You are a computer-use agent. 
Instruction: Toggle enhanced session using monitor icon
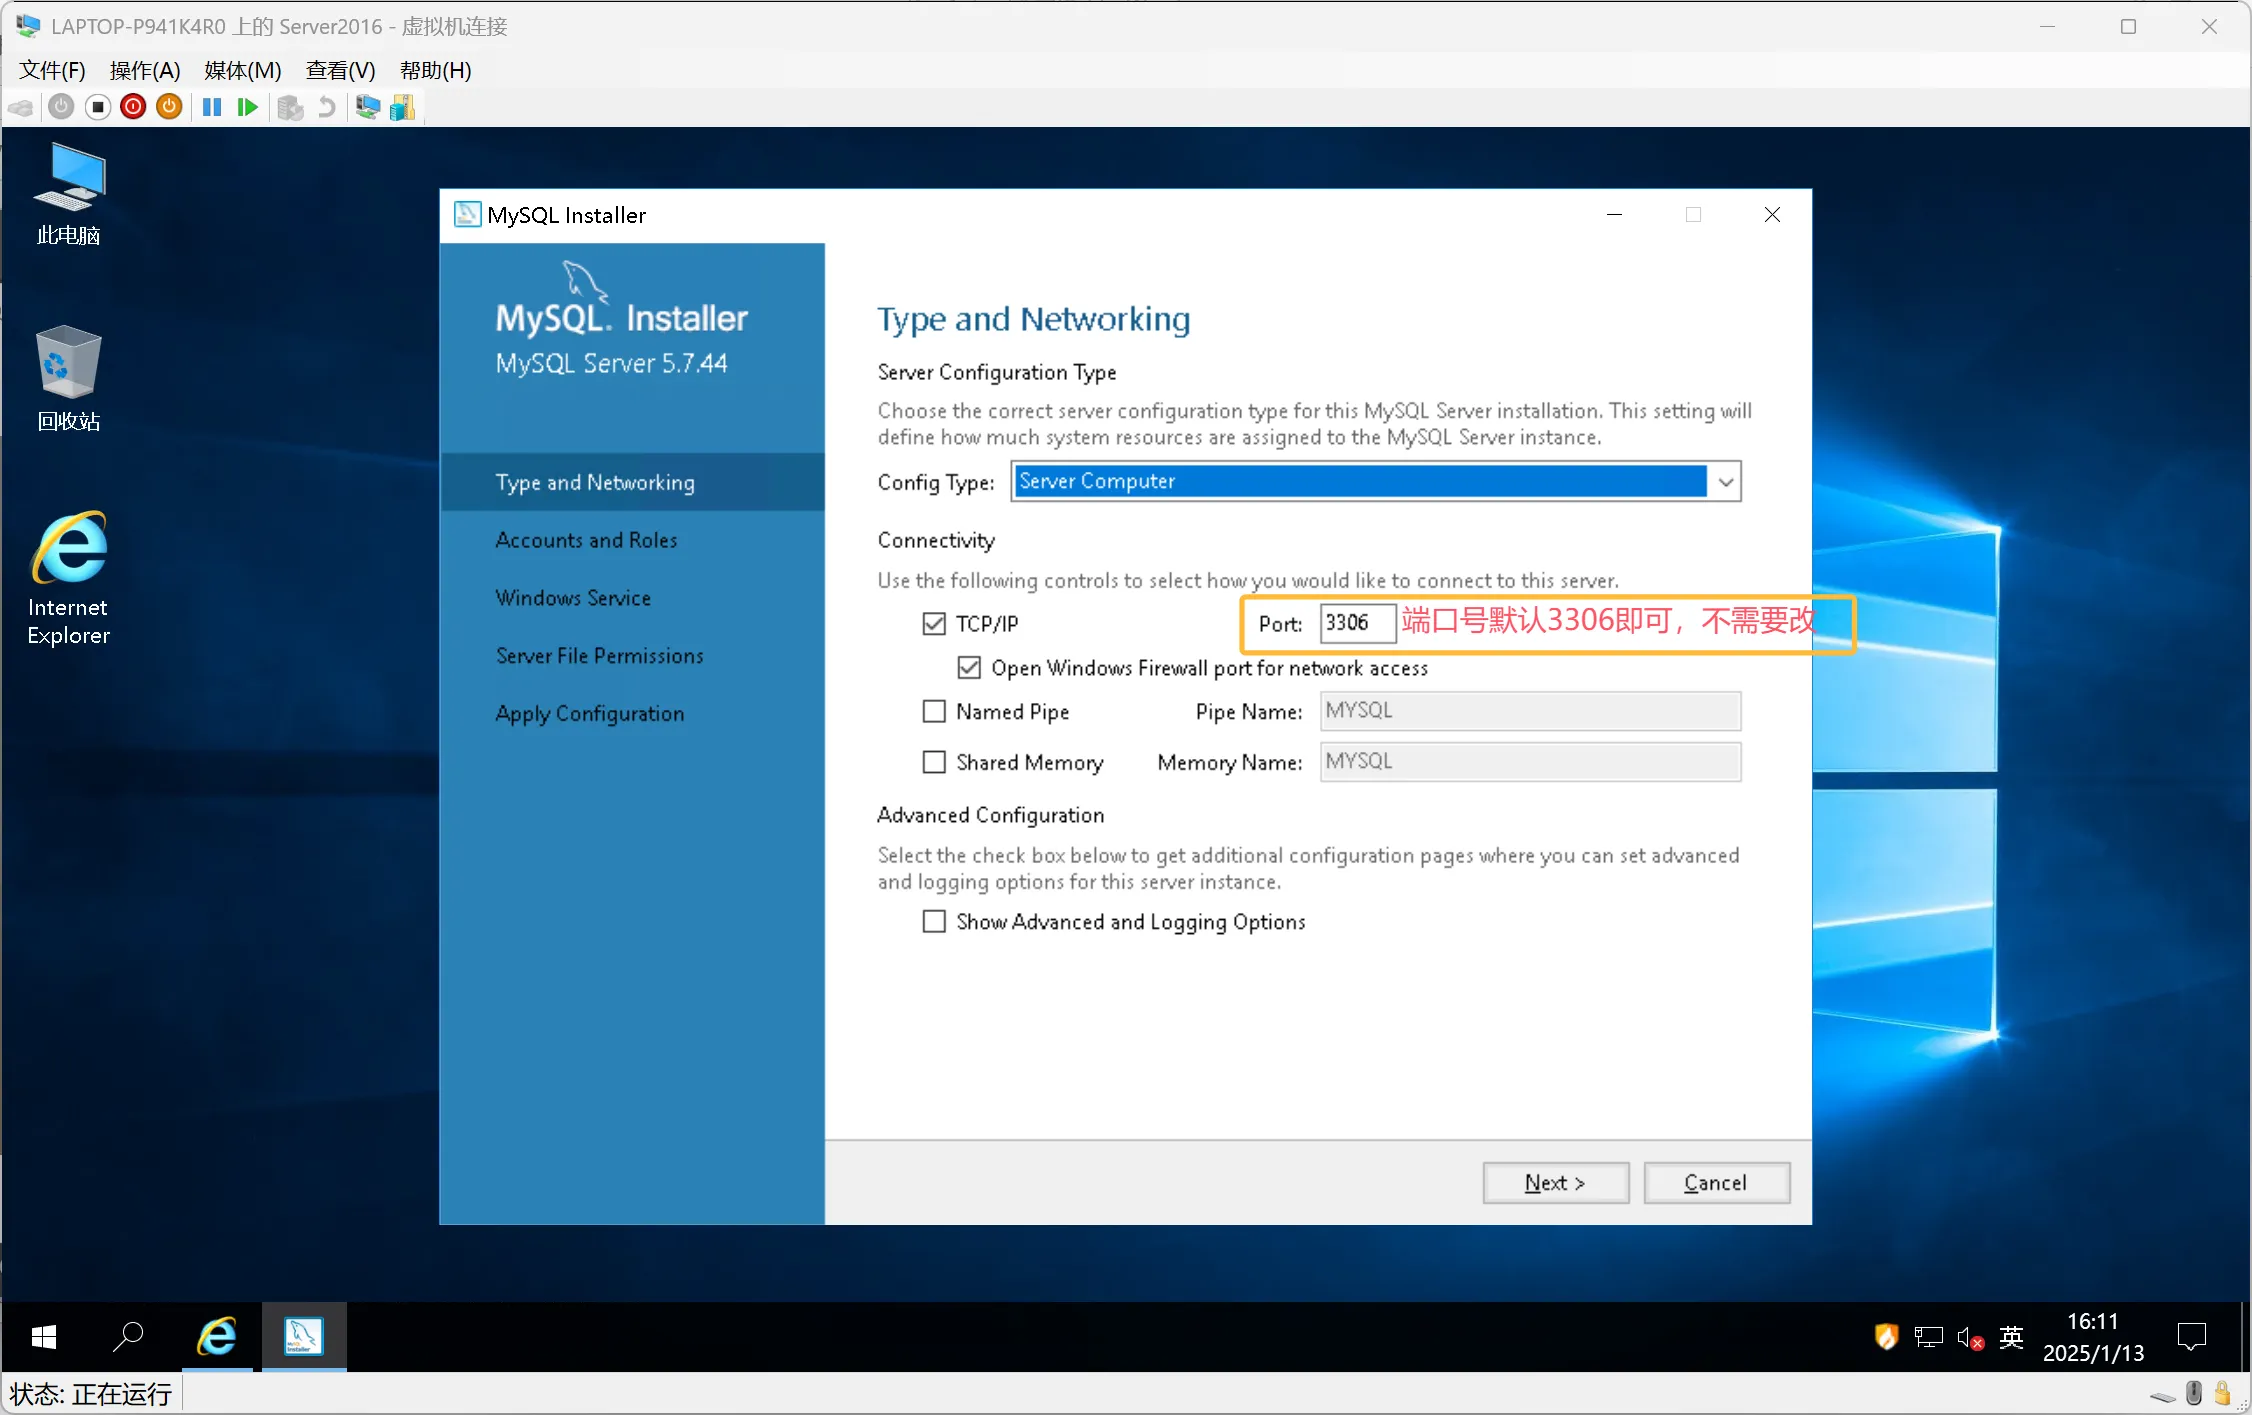(x=368, y=107)
